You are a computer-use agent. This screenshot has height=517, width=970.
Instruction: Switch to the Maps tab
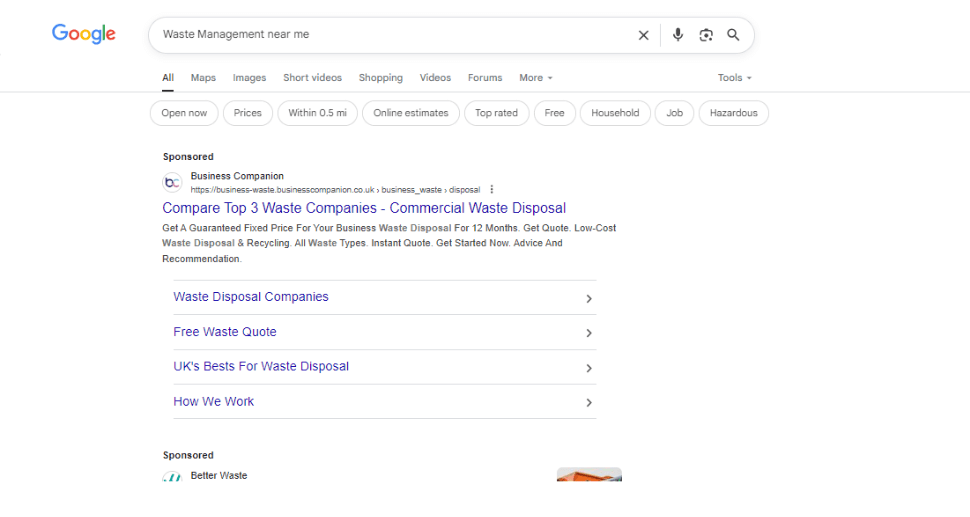pos(203,78)
